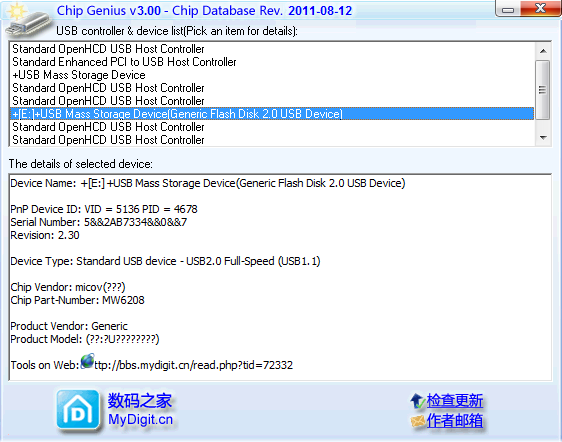
Task: Open the 作者邮箱 author email link
Action: (454, 421)
